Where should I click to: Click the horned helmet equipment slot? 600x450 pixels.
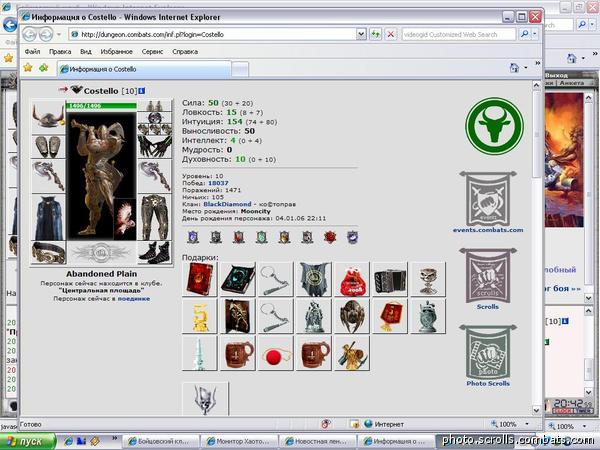tap(48, 116)
